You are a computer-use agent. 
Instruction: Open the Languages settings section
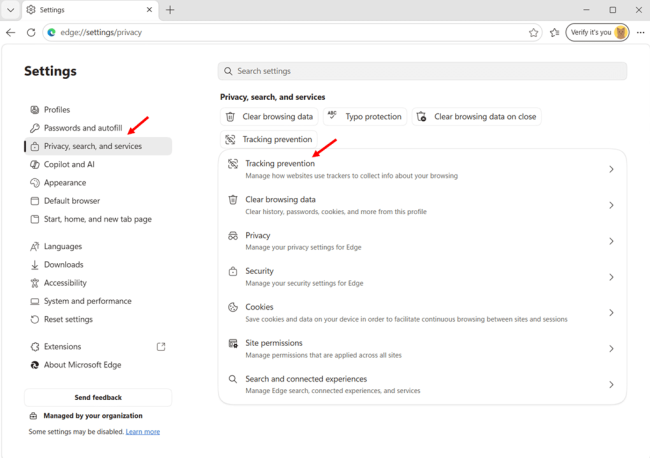tap(98, 247)
